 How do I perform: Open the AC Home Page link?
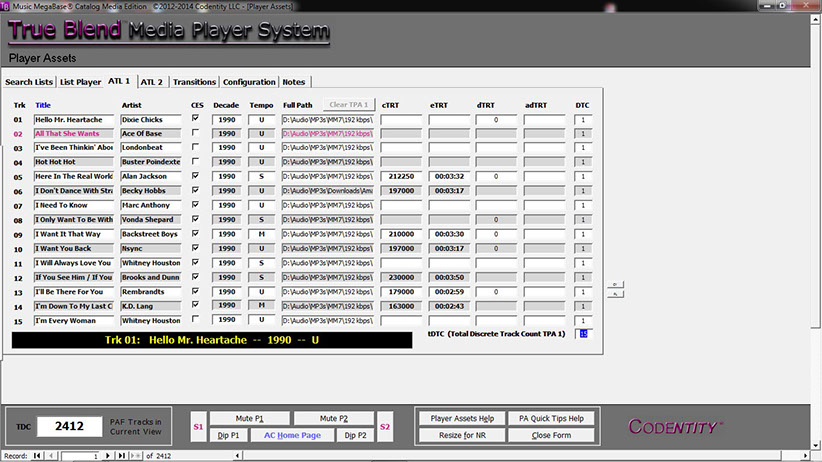(x=291, y=436)
